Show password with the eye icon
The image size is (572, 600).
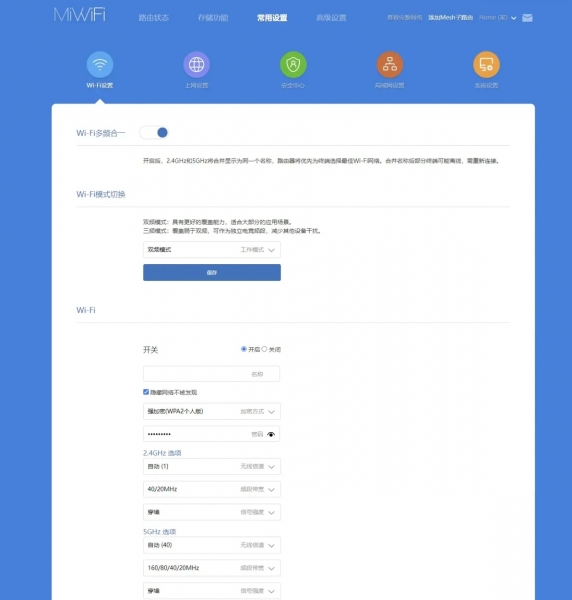pos(271,434)
